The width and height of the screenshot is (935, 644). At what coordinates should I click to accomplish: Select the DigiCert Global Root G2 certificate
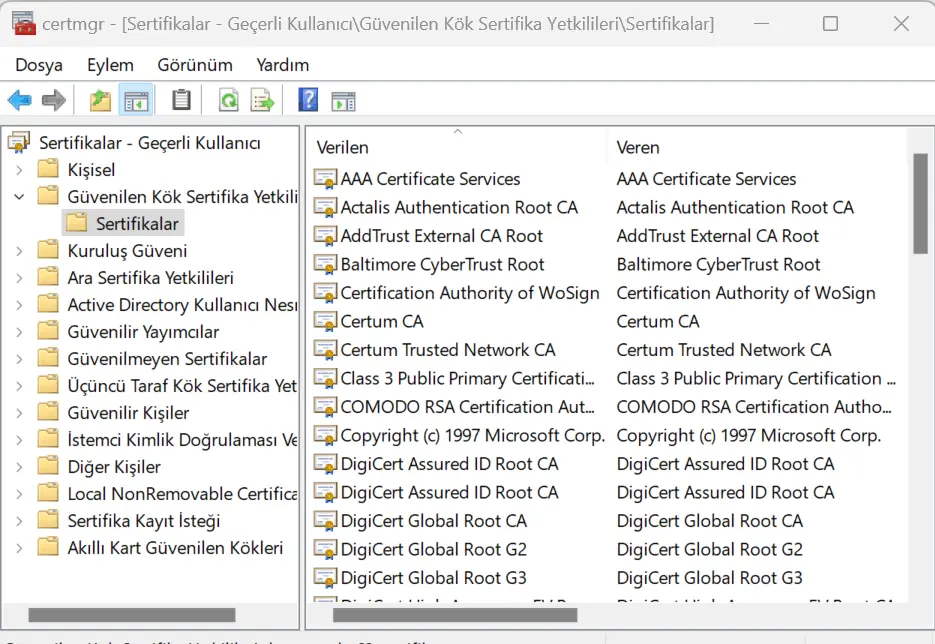433,550
